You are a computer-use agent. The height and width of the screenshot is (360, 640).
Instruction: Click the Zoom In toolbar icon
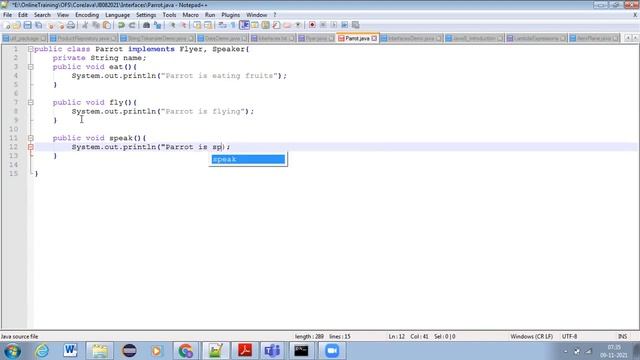(x=173, y=25)
